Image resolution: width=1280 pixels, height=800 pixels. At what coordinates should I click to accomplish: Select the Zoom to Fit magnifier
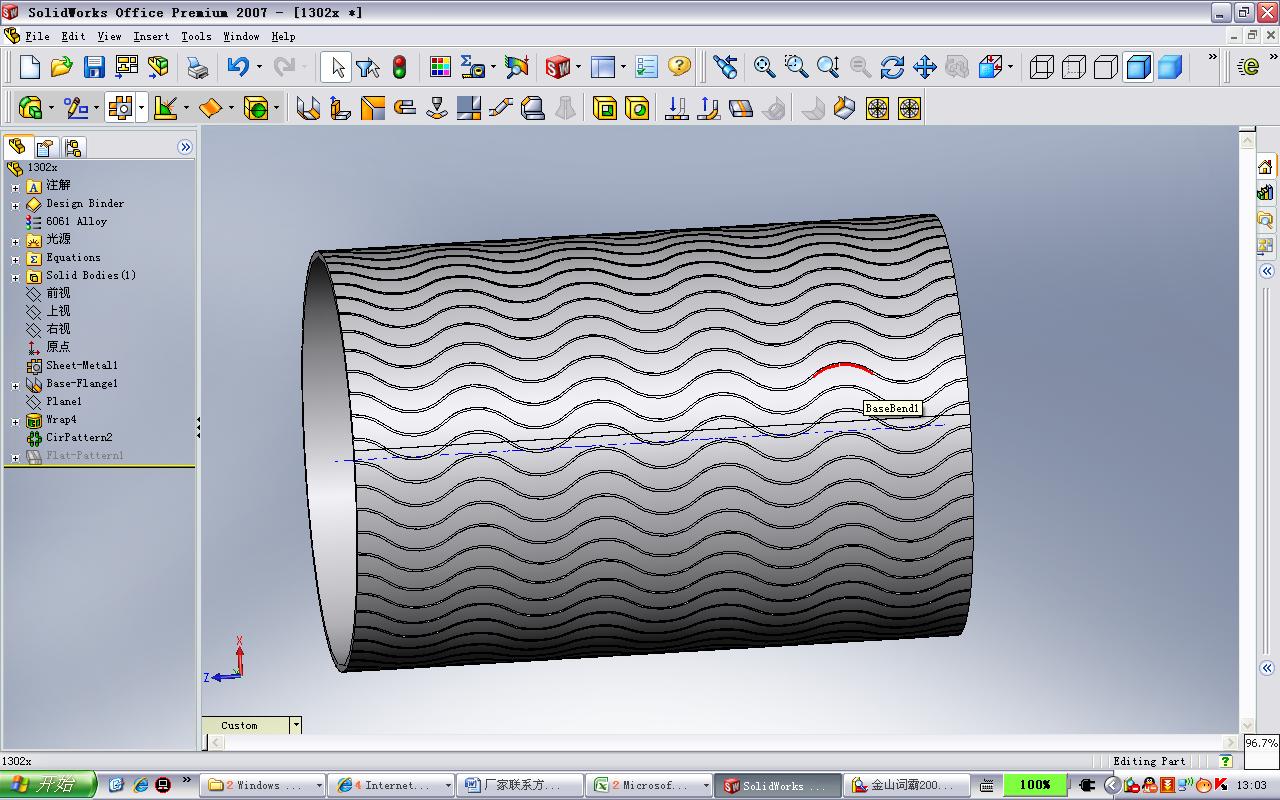click(x=764, y=67)
